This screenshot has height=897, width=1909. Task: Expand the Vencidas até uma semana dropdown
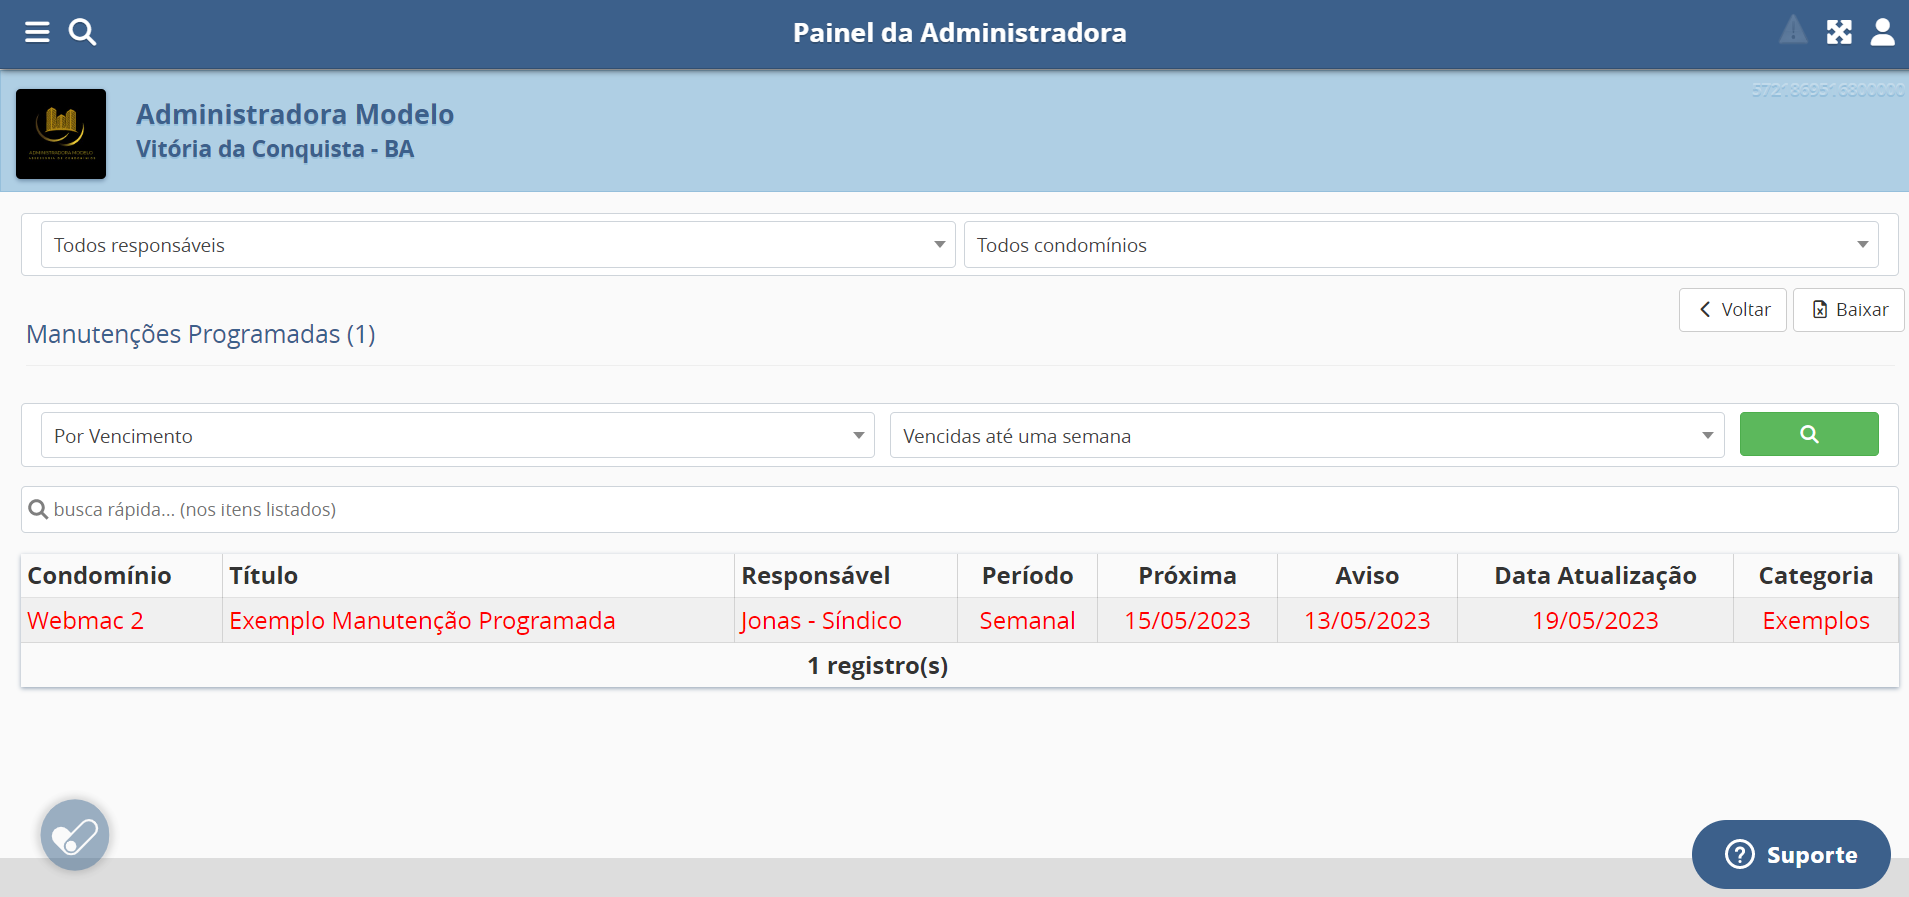pos(1306,436)
